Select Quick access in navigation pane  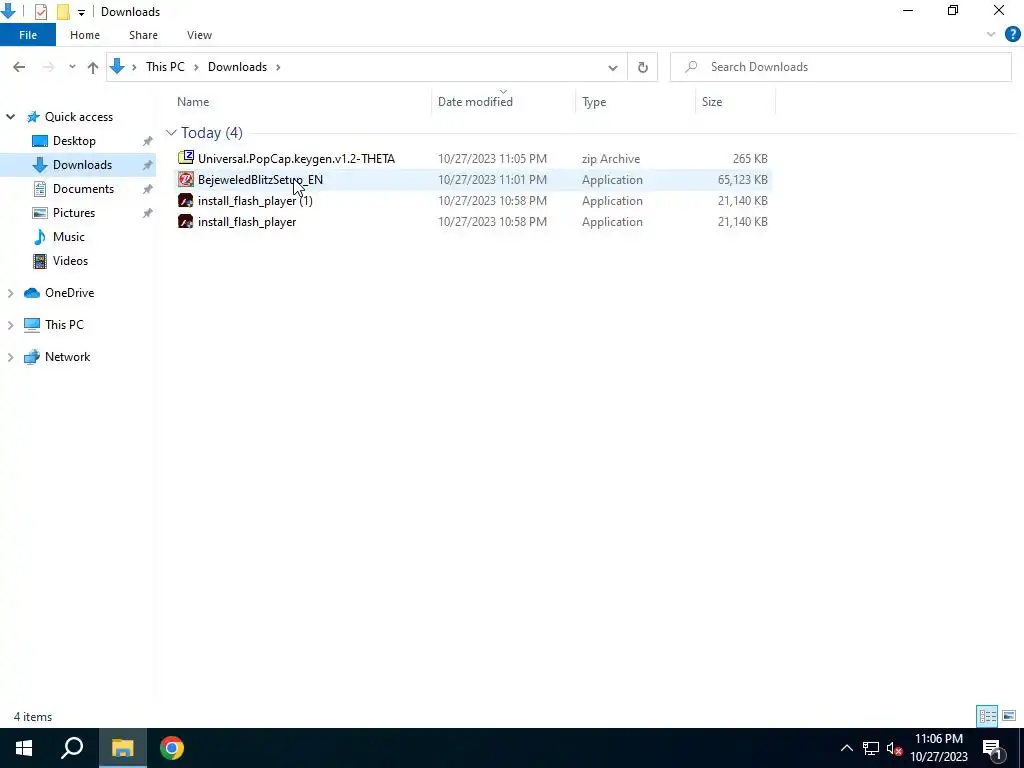click(78, 117)
